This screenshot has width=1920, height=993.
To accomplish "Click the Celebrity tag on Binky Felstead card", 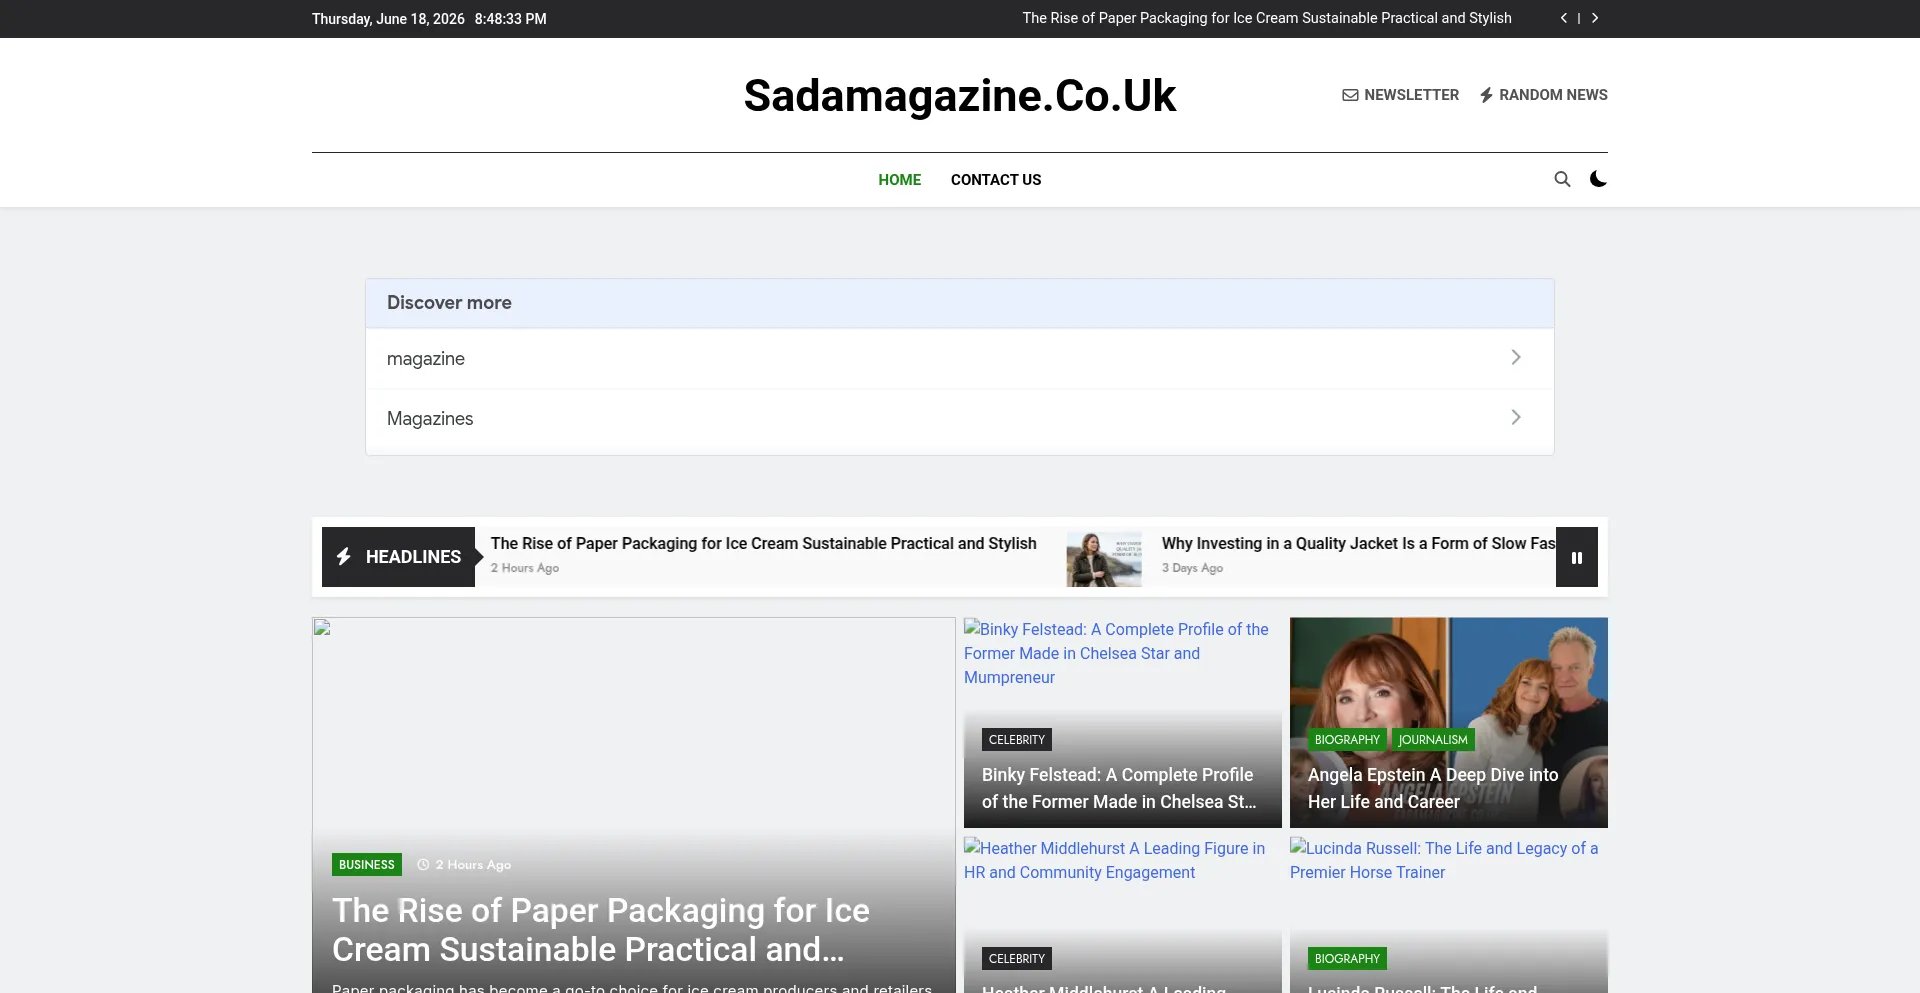I will 1017,740.
